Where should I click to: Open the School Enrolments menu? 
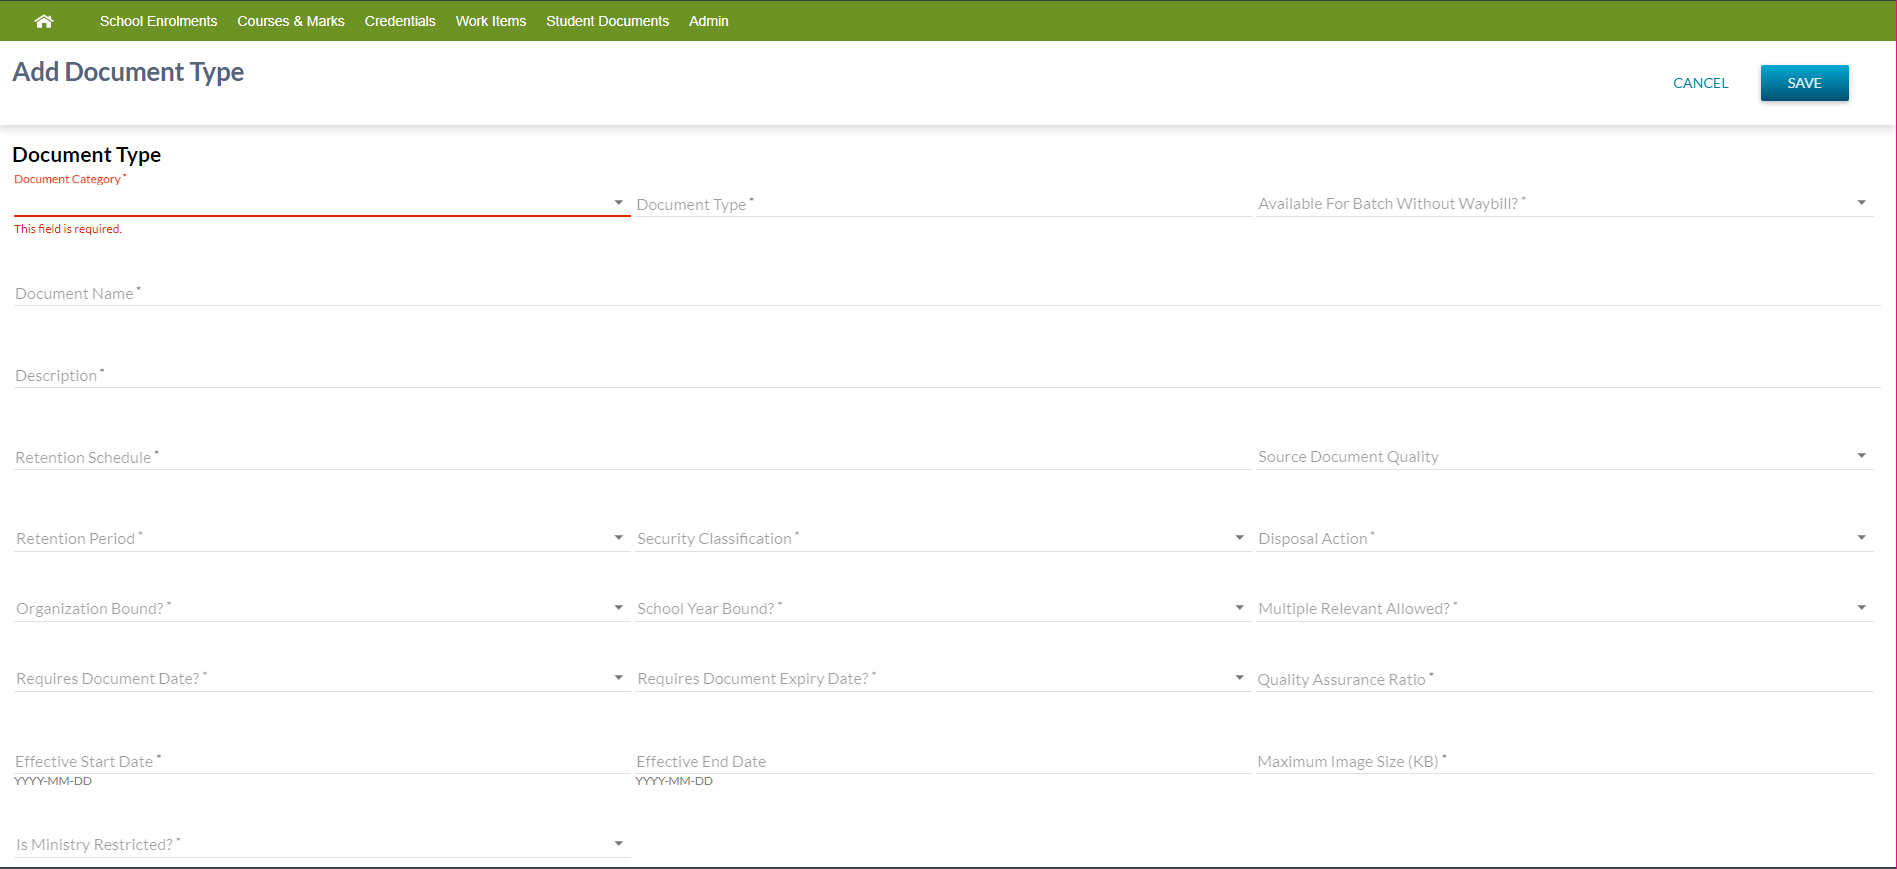click(x=158, y=21)
